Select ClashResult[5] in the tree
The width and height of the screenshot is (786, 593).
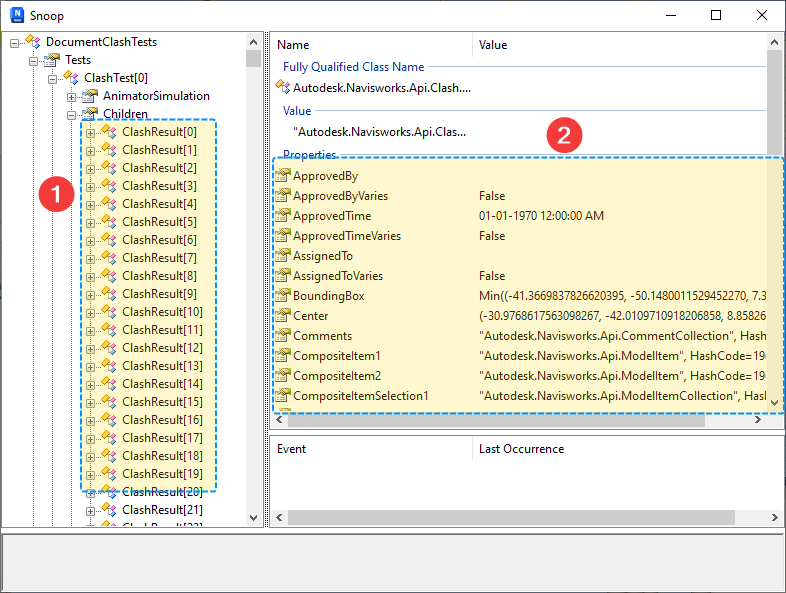coord(159,222)
